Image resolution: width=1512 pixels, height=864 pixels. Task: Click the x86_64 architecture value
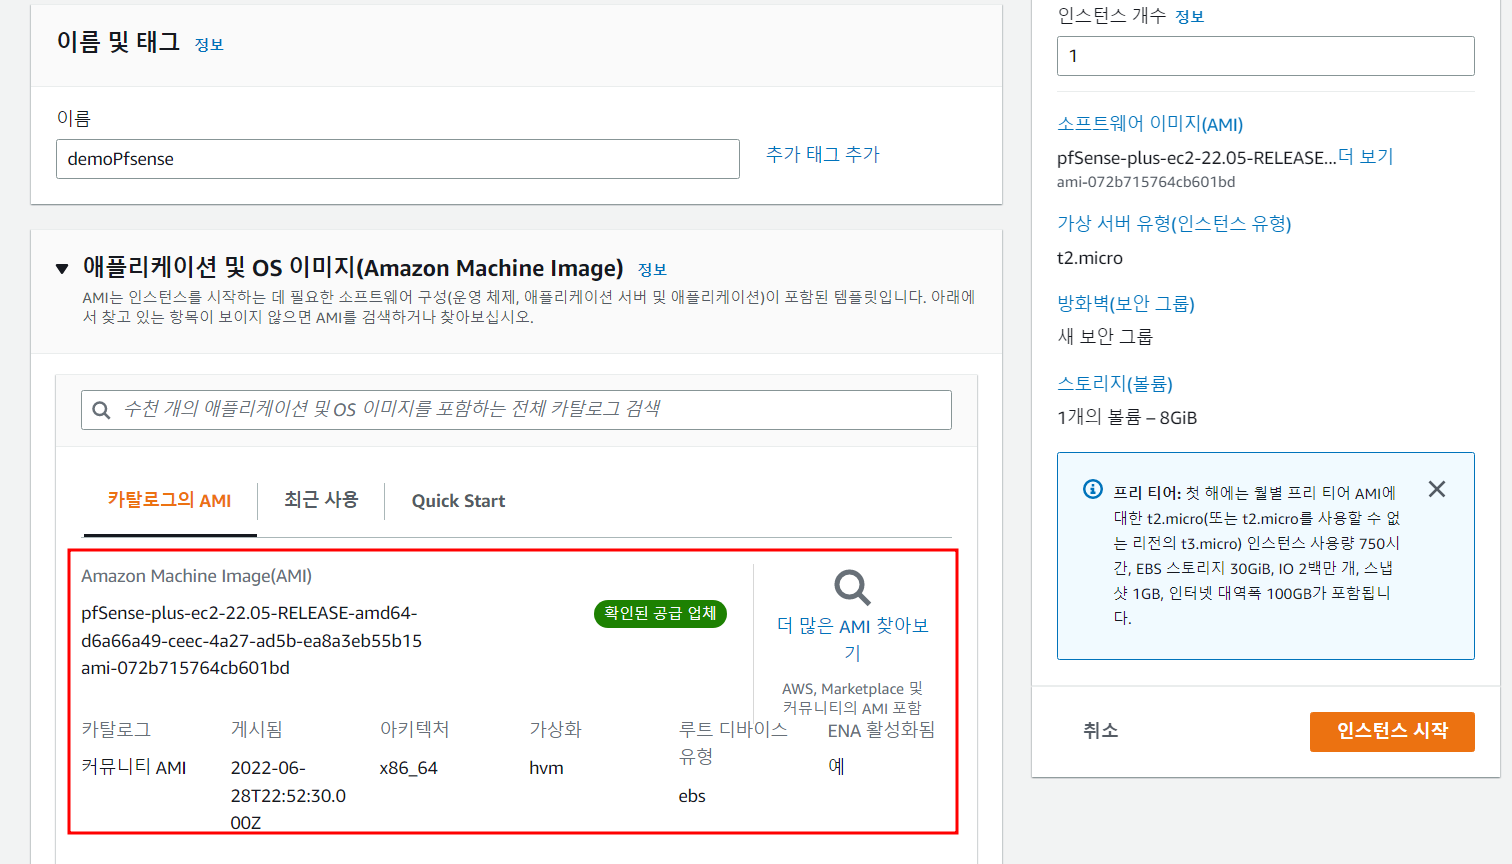pyautogui.click(x=408, y=768)
